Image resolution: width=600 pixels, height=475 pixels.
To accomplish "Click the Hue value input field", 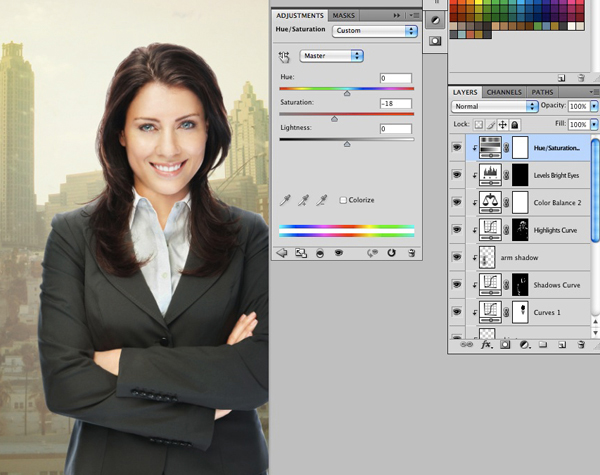I will pyautogui.click(x=395, y=78).
